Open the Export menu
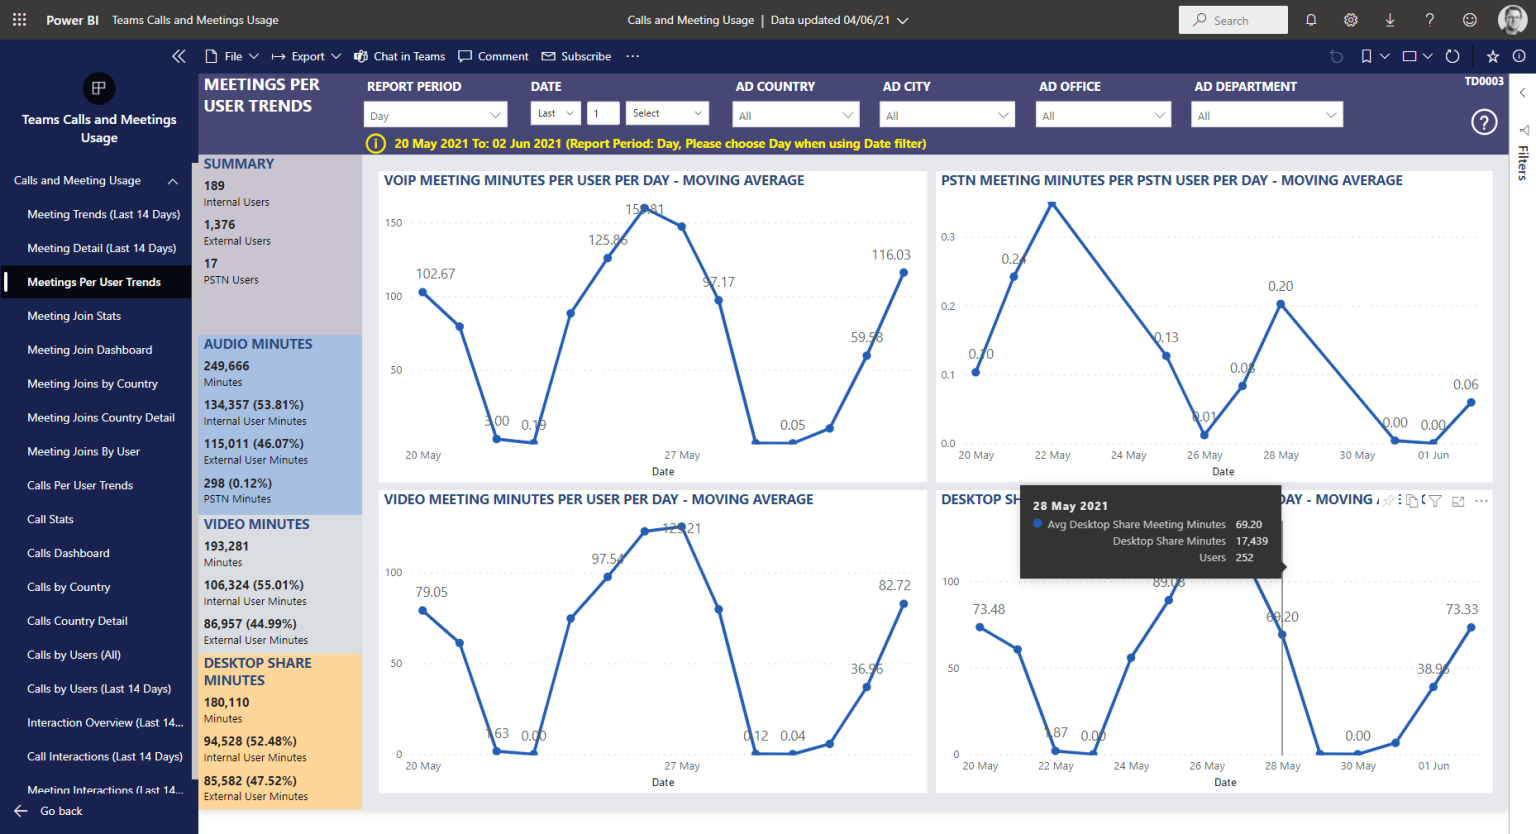 point(306,56)
